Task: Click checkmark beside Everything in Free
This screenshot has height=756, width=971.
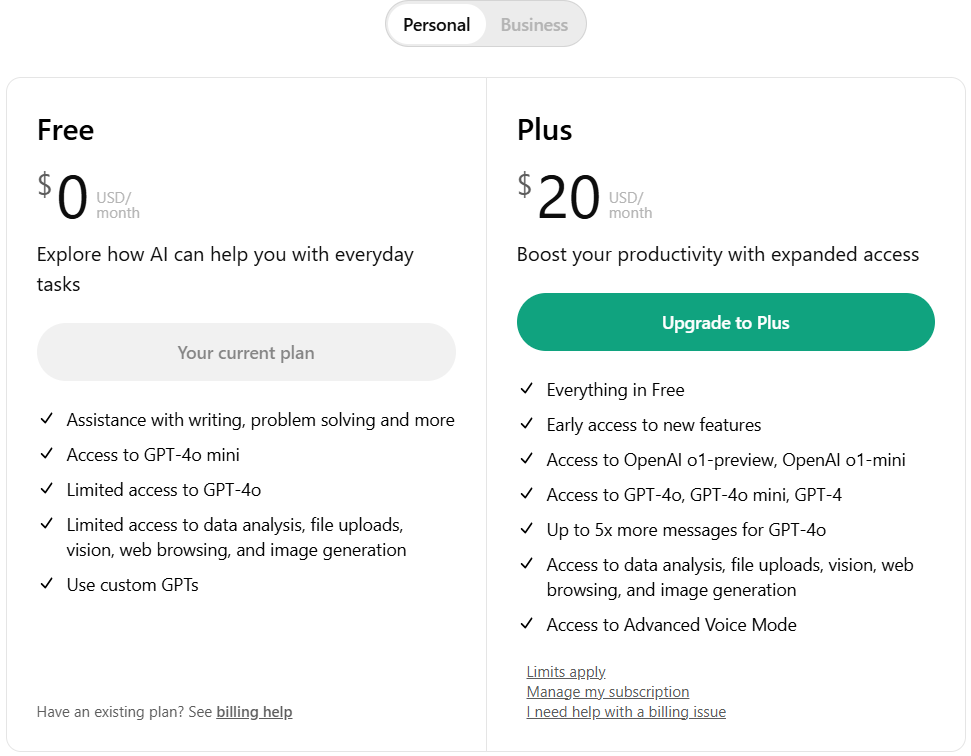Action: (526, 389)
